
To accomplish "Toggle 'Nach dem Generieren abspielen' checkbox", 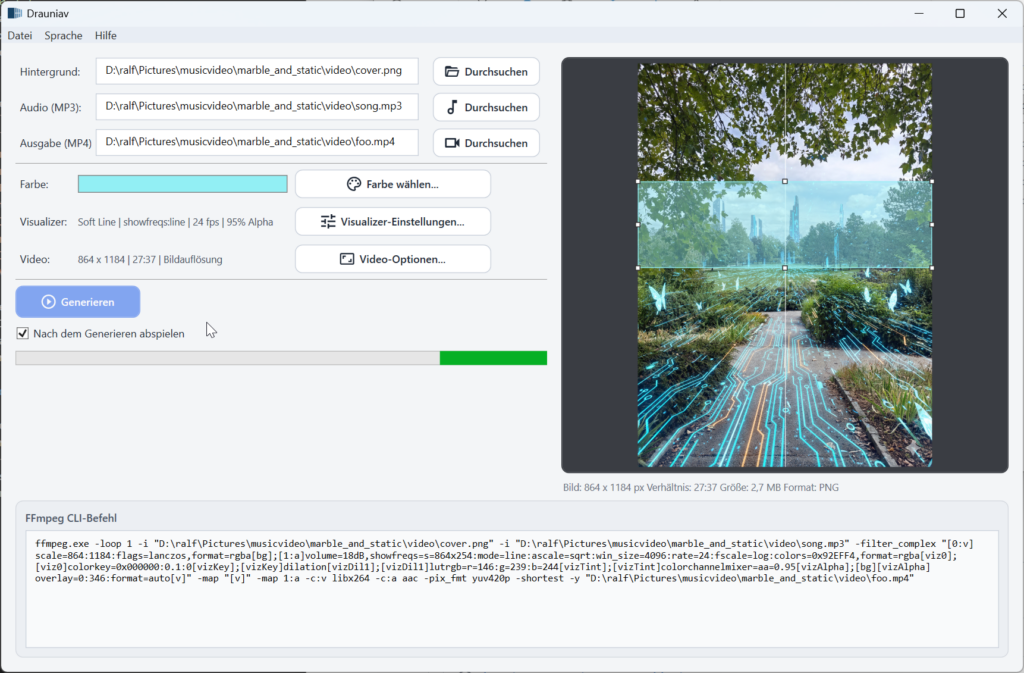I will (x=22, y=333).
